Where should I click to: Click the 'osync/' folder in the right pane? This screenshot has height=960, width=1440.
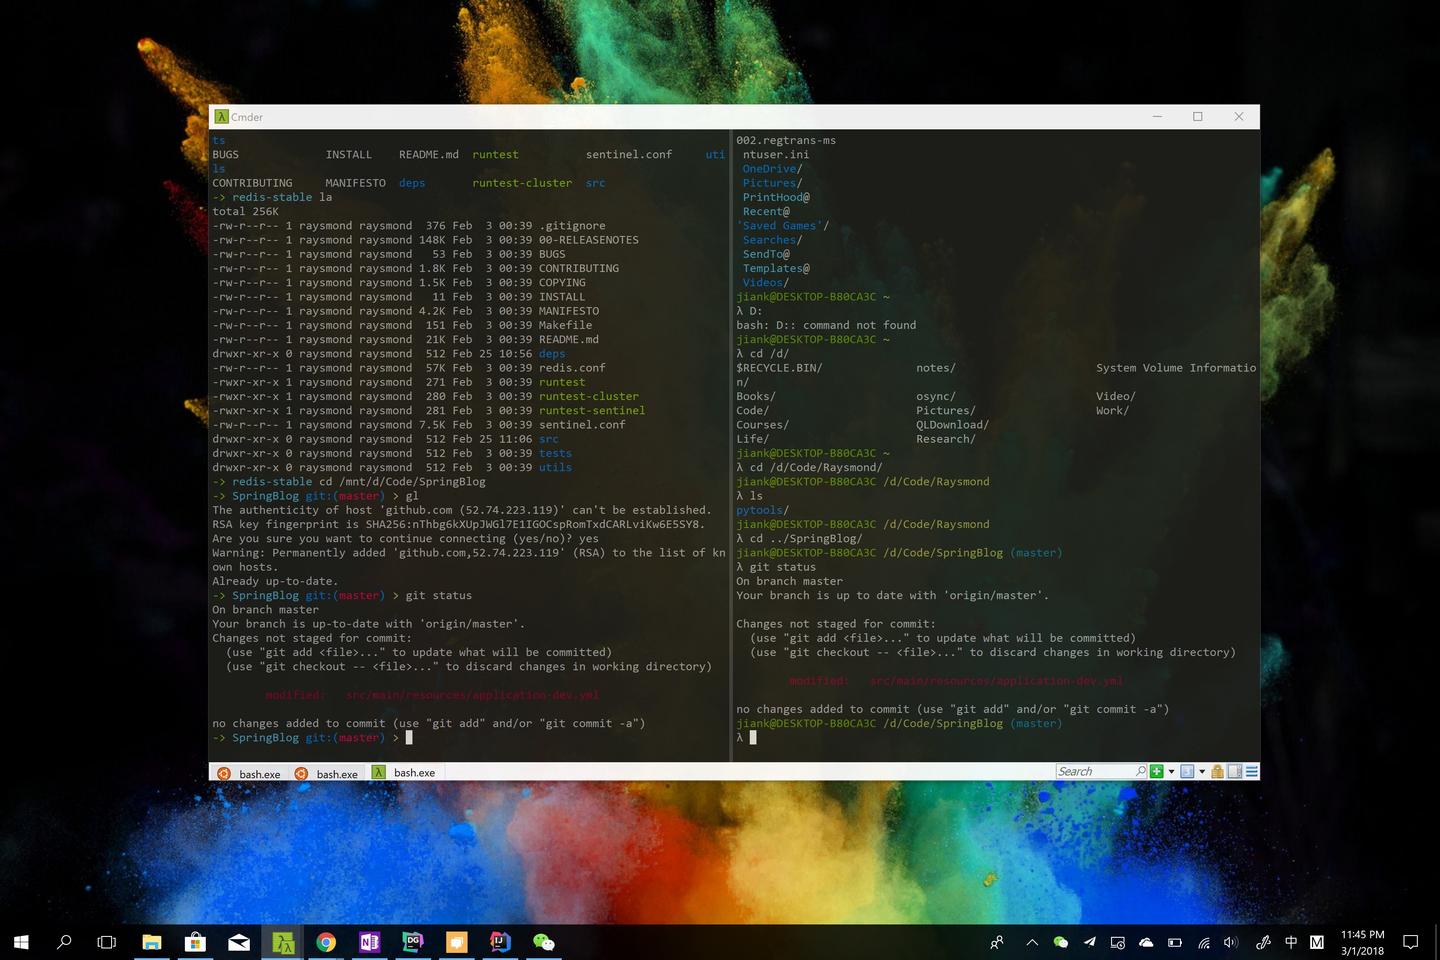(x=936, y=397)
